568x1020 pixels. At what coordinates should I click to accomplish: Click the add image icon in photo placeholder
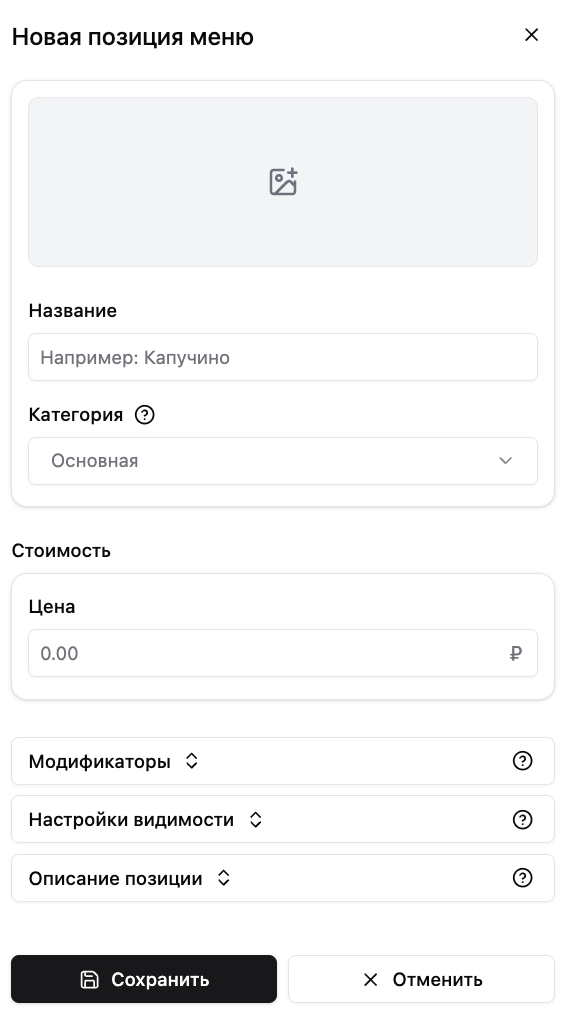(x=283, y=181)
